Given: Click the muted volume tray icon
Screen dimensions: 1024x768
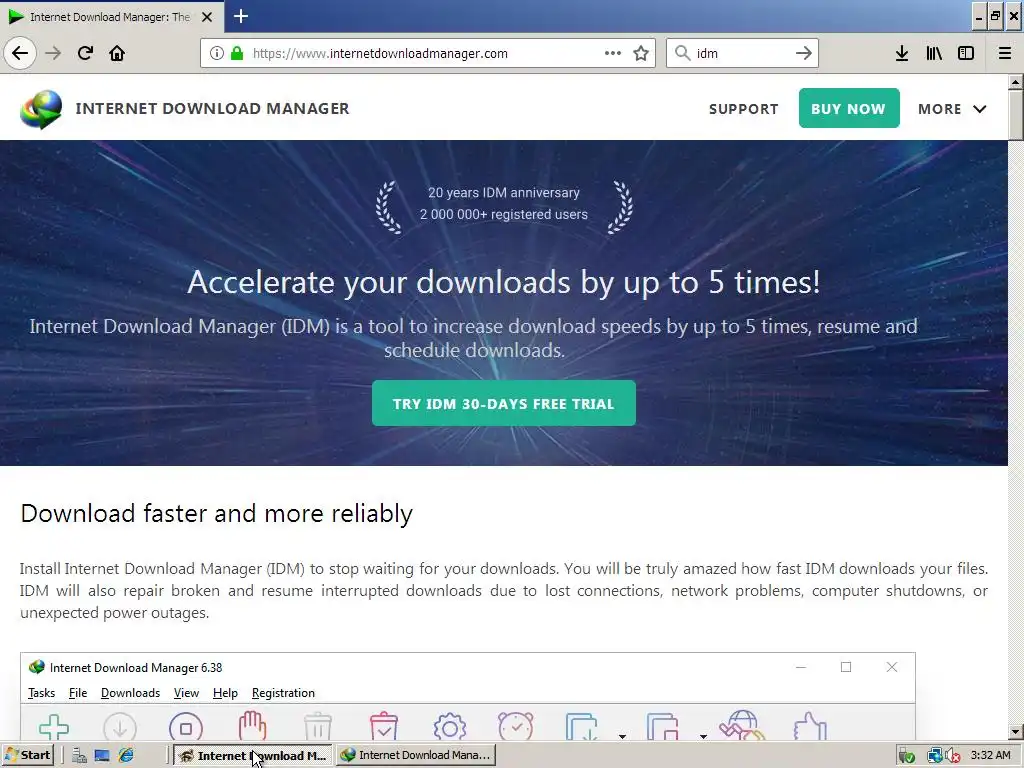Looking at the screenshot, I should click(x=953, y=756).
